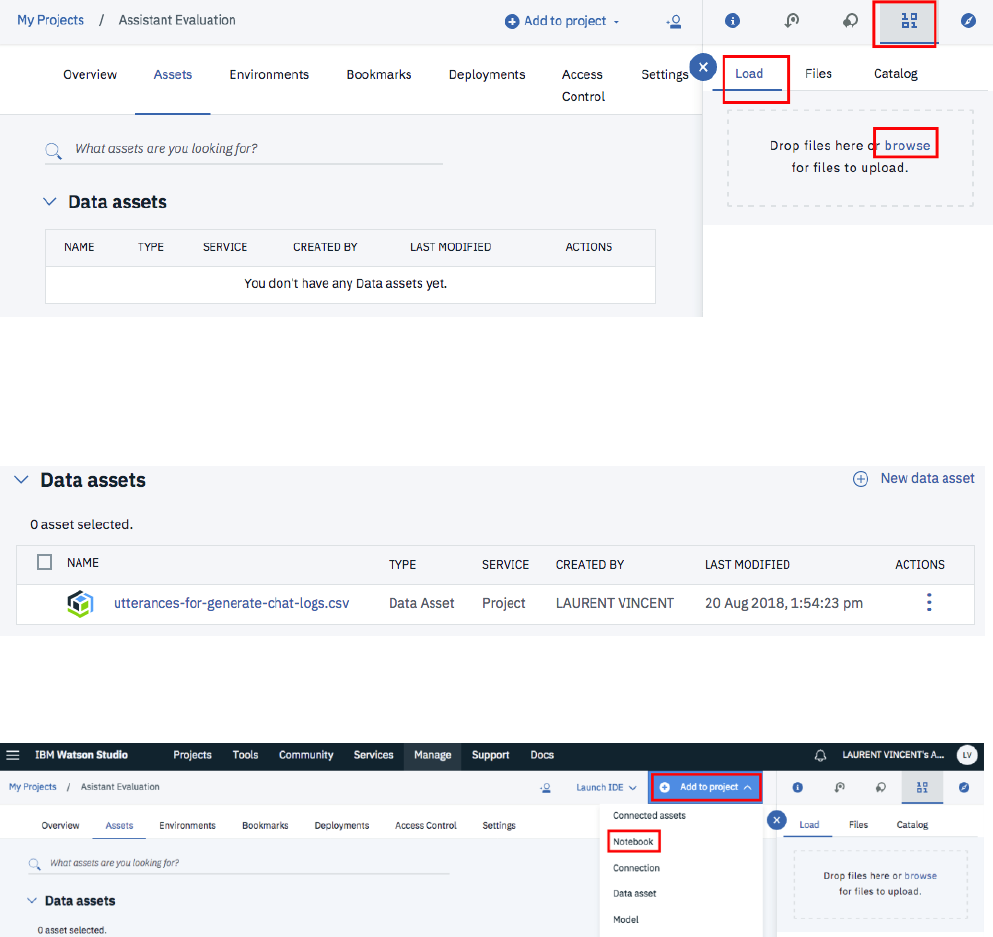The image size is (993, 937).
Task: Expand the large Add to project dropdown in the empty-assets view
Action: coord(562,21)
